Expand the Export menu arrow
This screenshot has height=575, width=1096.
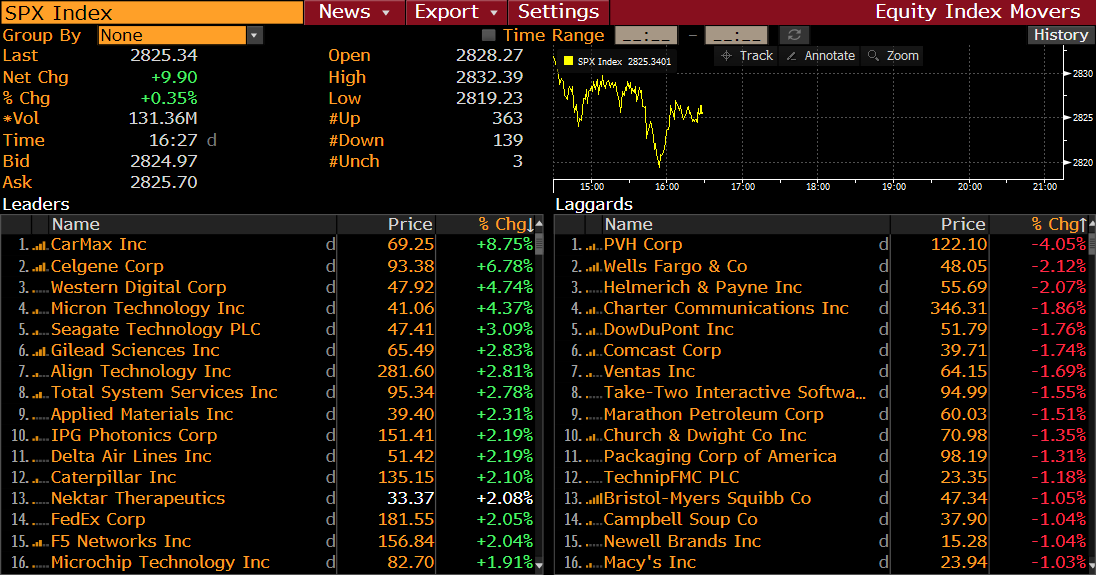[494, 13]
